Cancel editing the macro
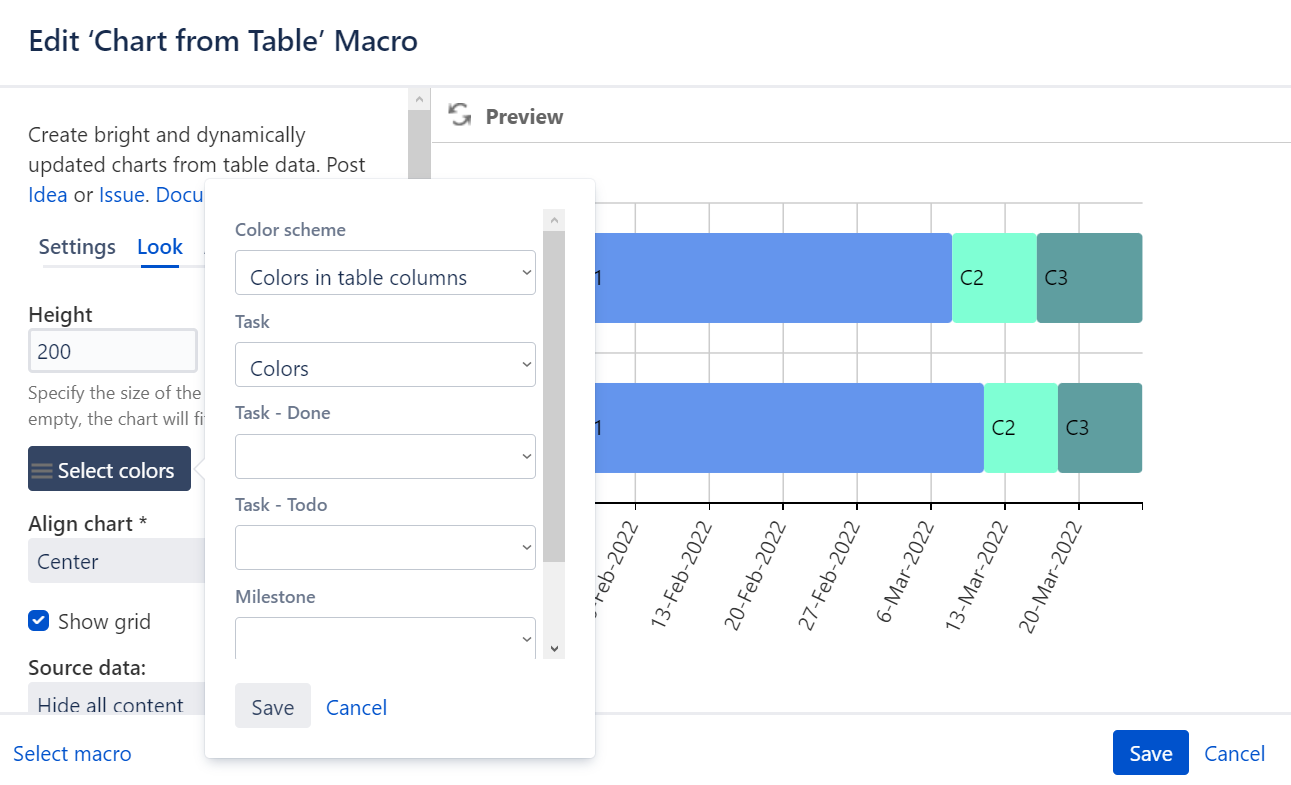This screenshot has width=1291, height=785. click(x=1234, y=753)
